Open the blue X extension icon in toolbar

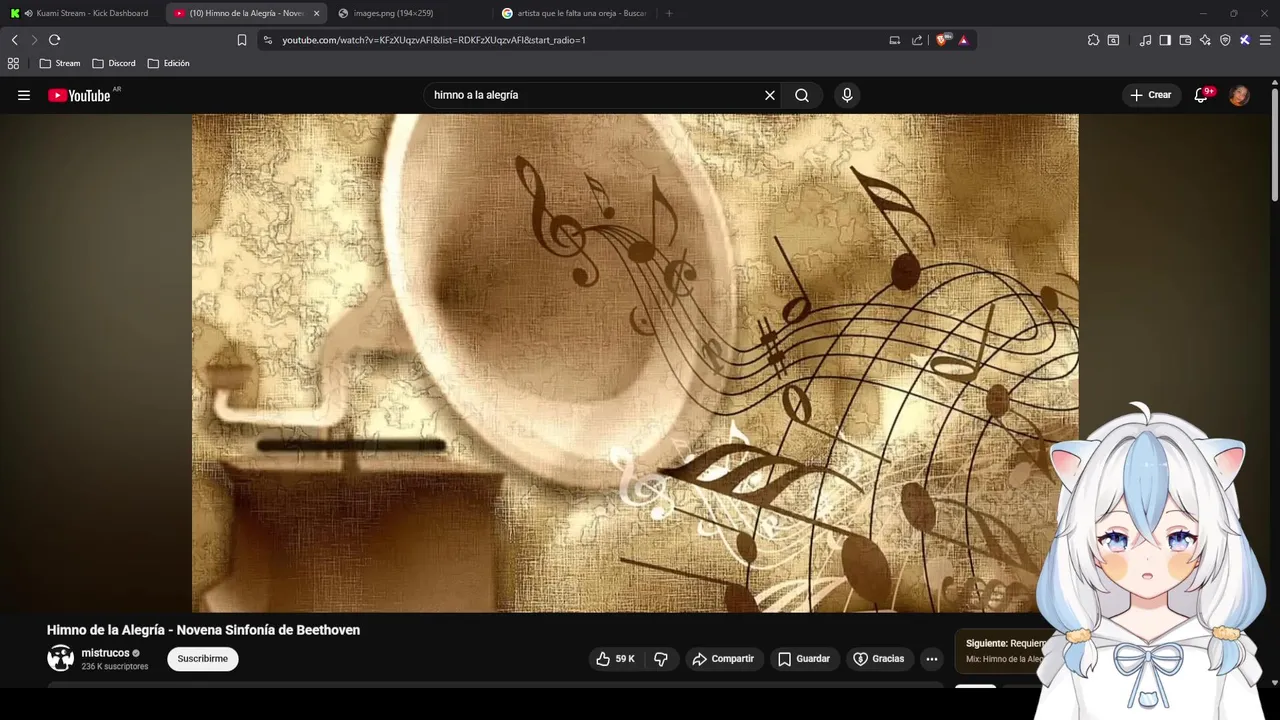[1244, 40]
